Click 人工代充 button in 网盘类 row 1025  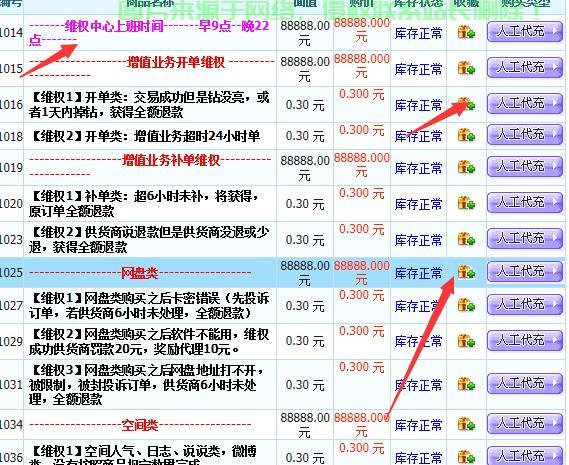[525, 272]
